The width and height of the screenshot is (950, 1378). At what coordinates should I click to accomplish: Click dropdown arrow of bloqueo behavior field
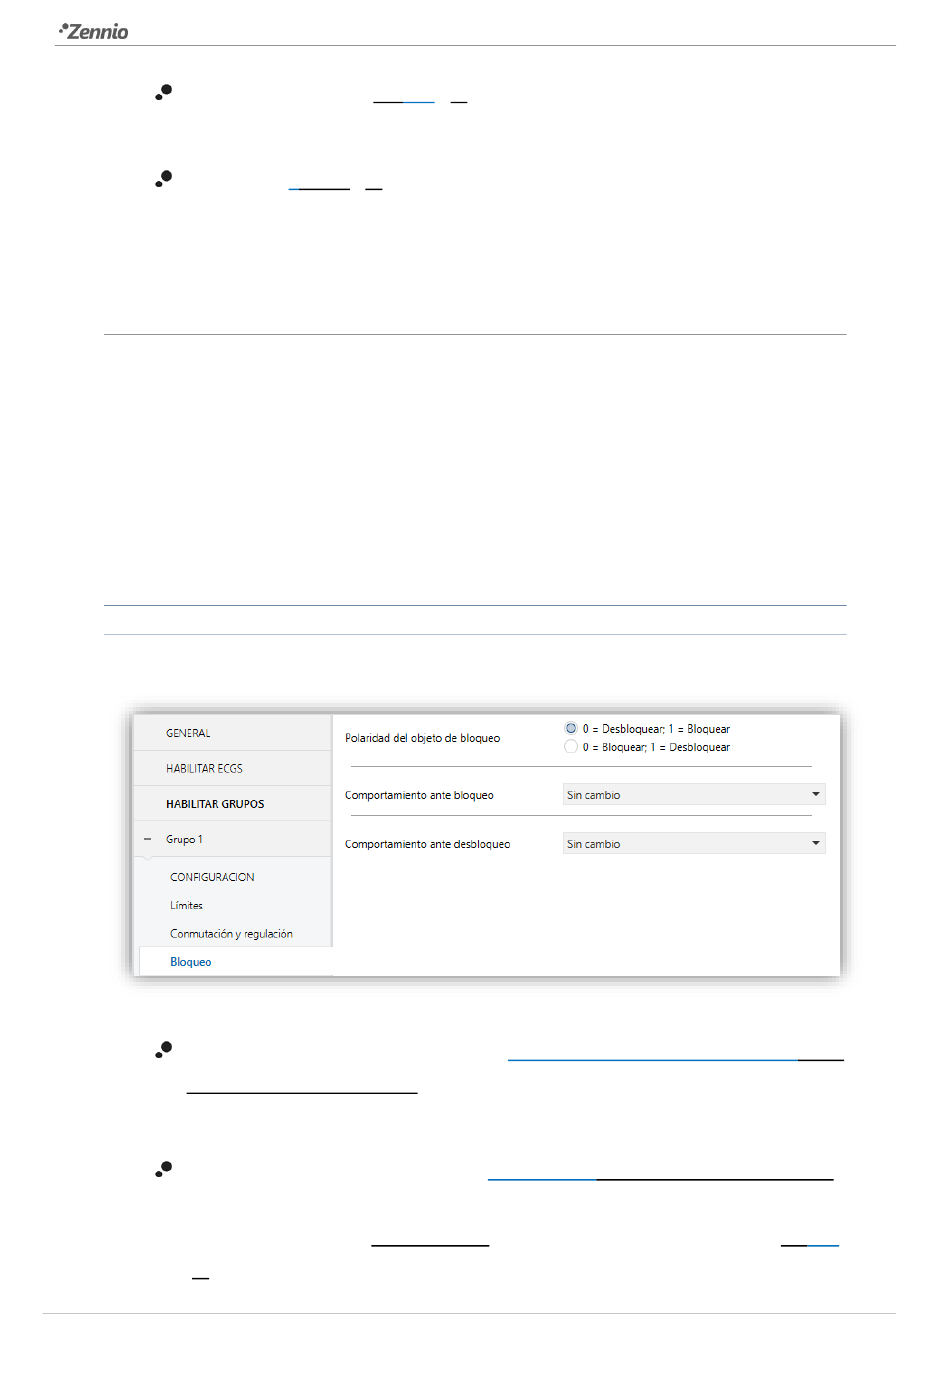click(816, 795)
